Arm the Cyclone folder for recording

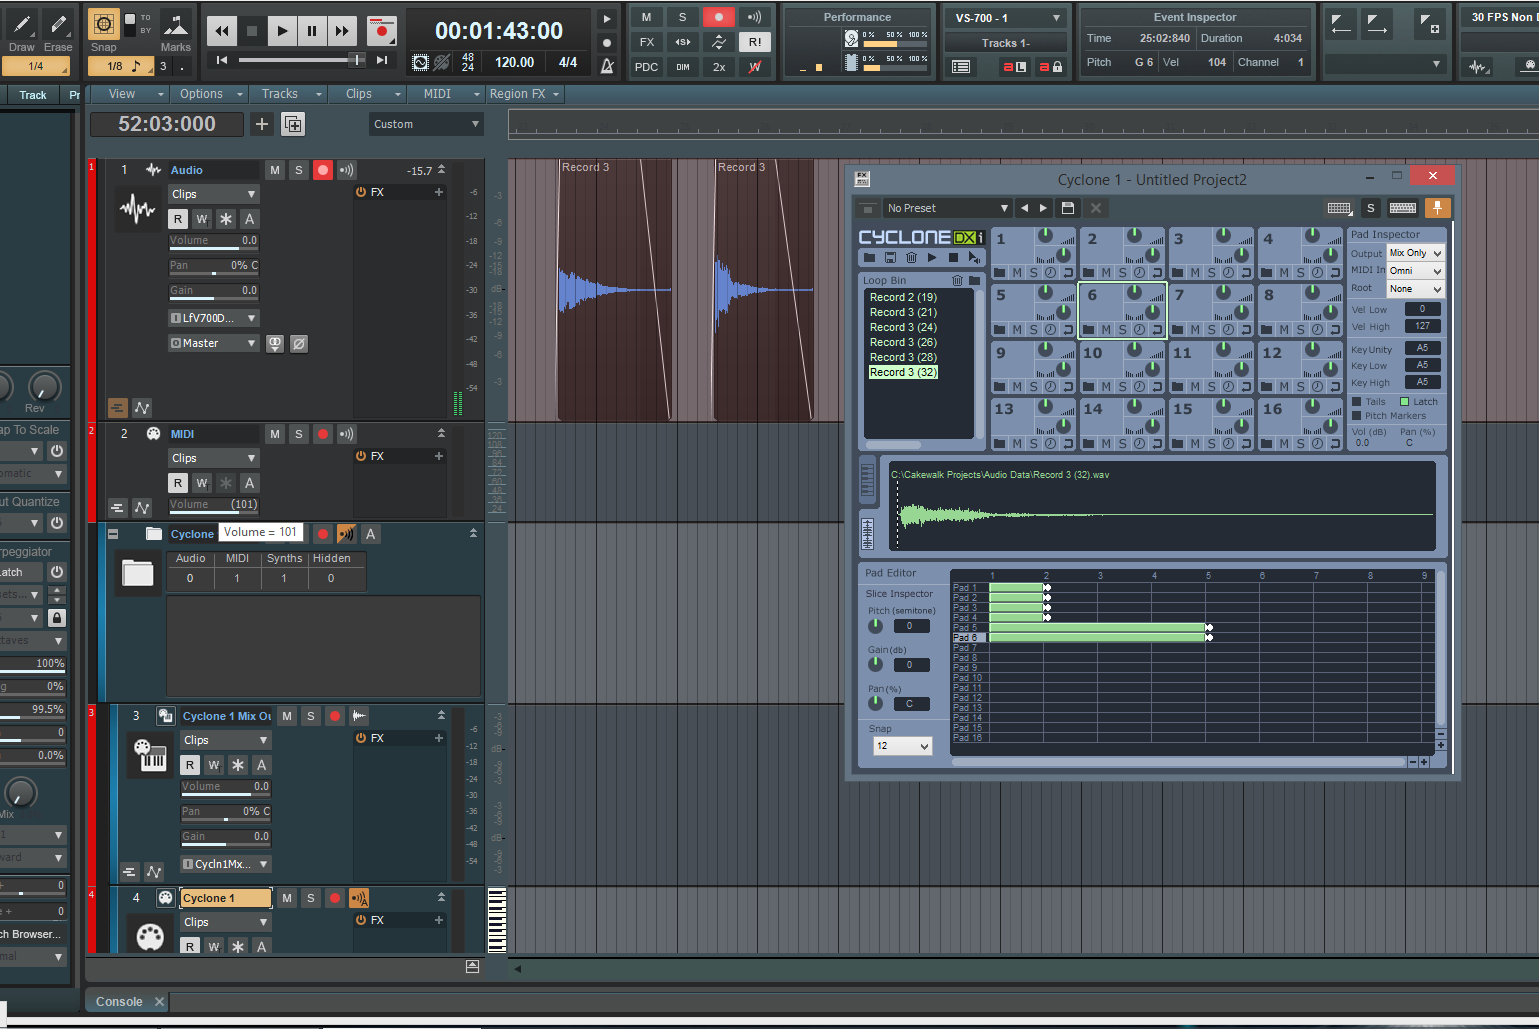click(x=322, y=534)
